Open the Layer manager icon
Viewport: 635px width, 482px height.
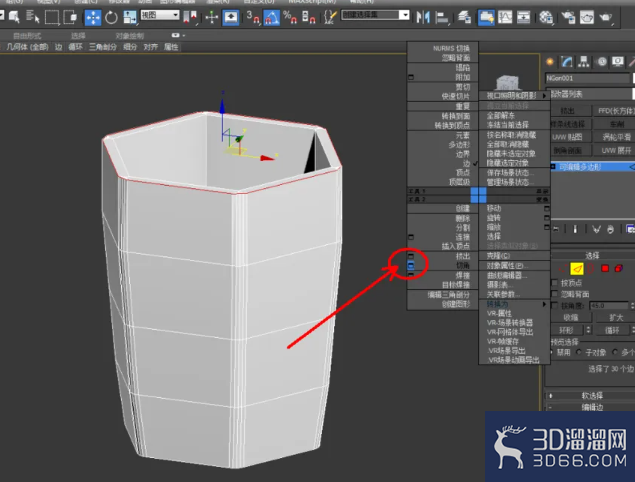465,17
